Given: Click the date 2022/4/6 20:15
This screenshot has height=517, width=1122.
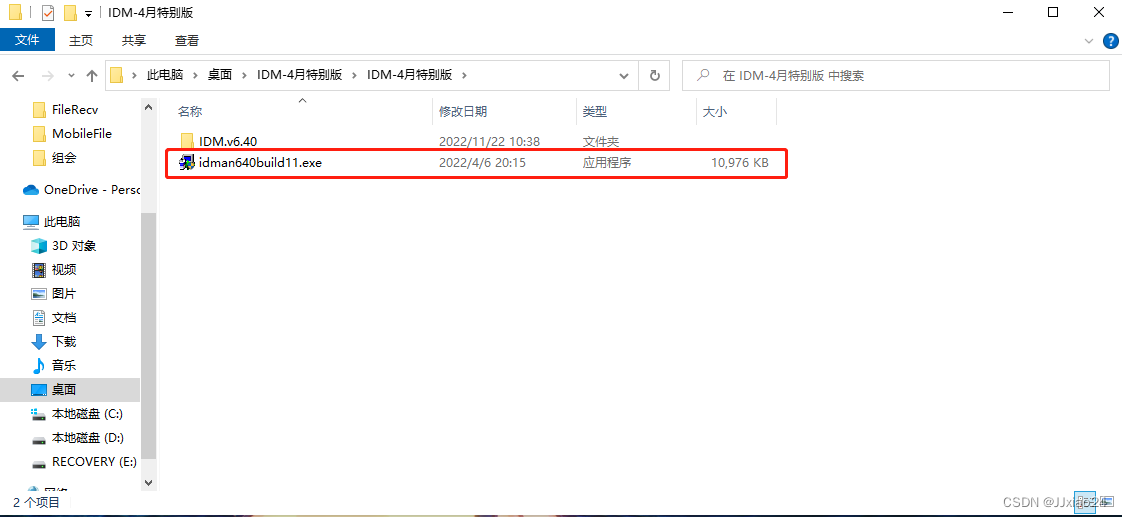Looking at the screenshot, I should [x=482, y=163].
